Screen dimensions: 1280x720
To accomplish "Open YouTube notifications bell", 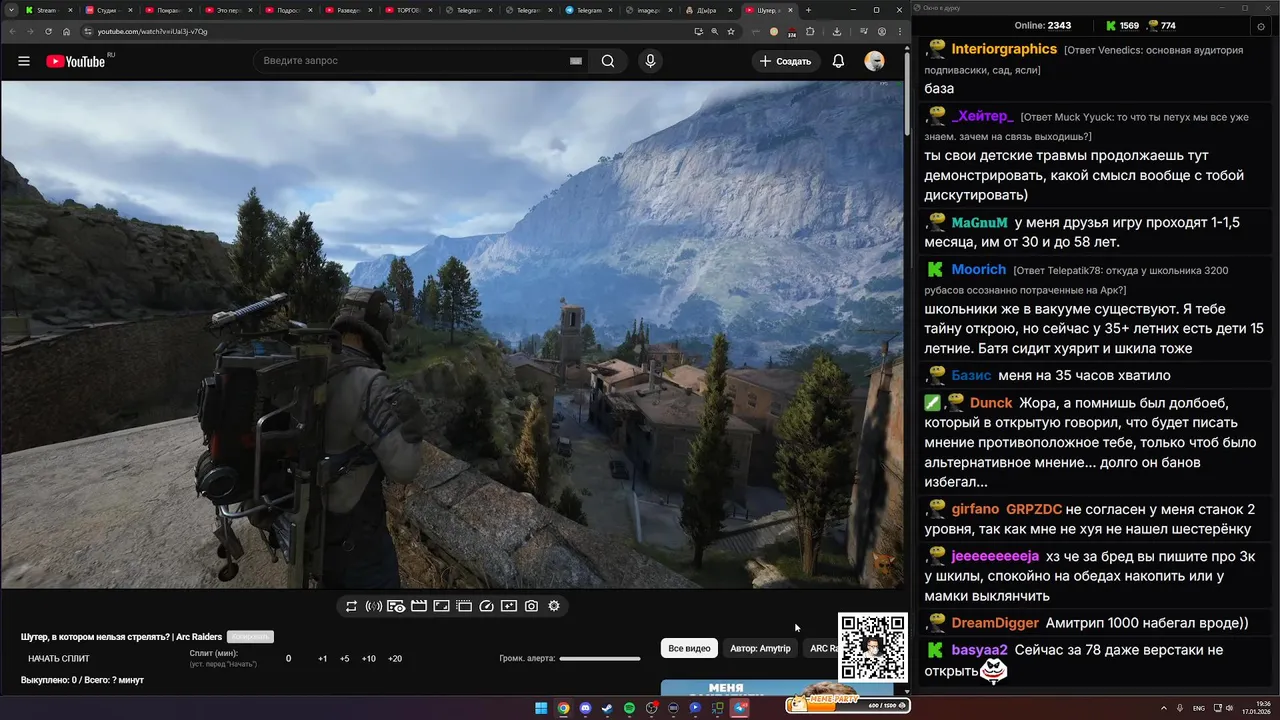I will (838, 61).
